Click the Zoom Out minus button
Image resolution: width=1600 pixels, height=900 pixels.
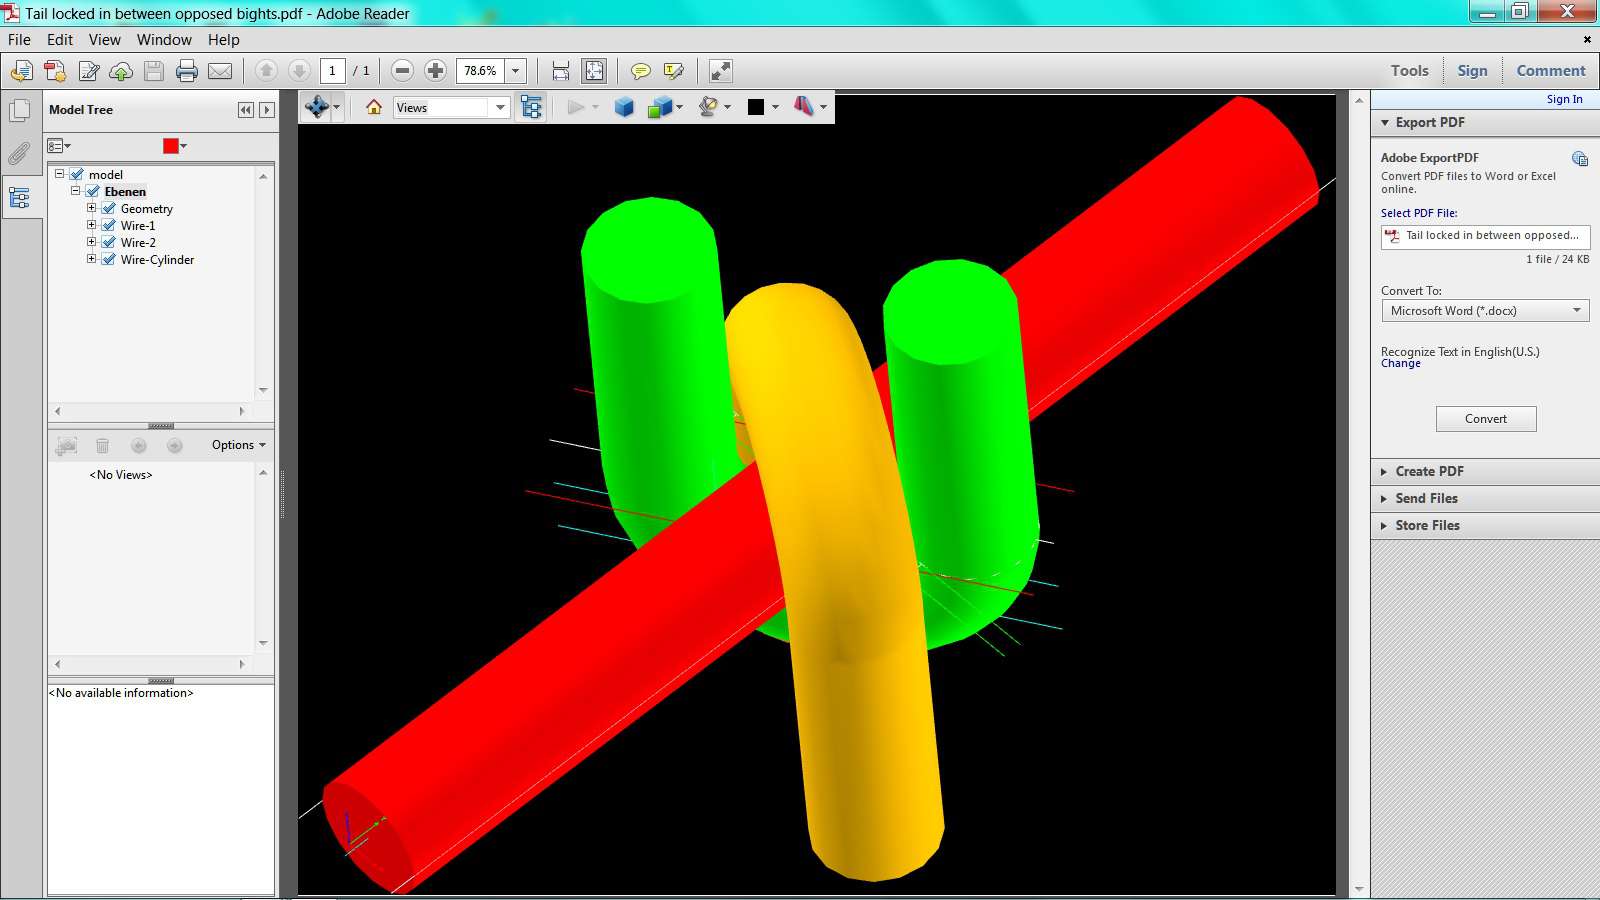click(x=403, y=71)
